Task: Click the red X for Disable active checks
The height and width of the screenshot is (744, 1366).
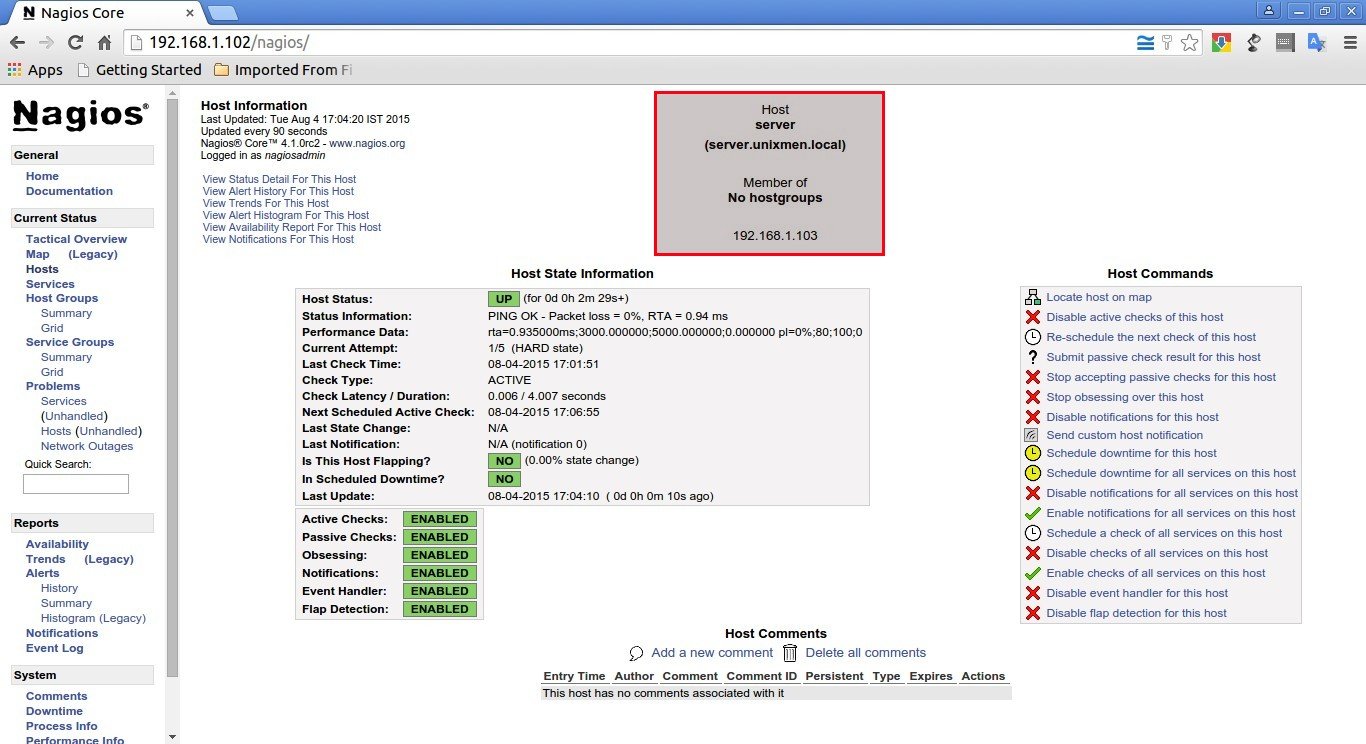Action: tap(1033, 317)
